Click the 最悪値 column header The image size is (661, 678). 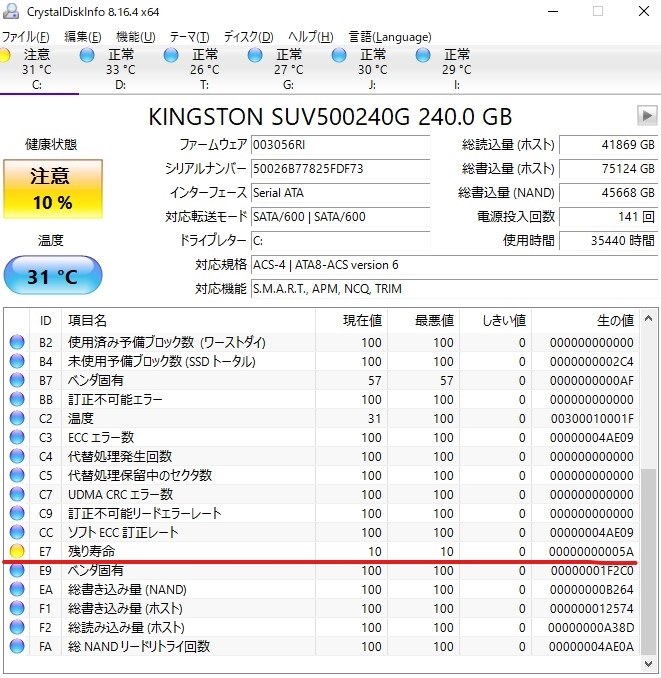point(424,321)
